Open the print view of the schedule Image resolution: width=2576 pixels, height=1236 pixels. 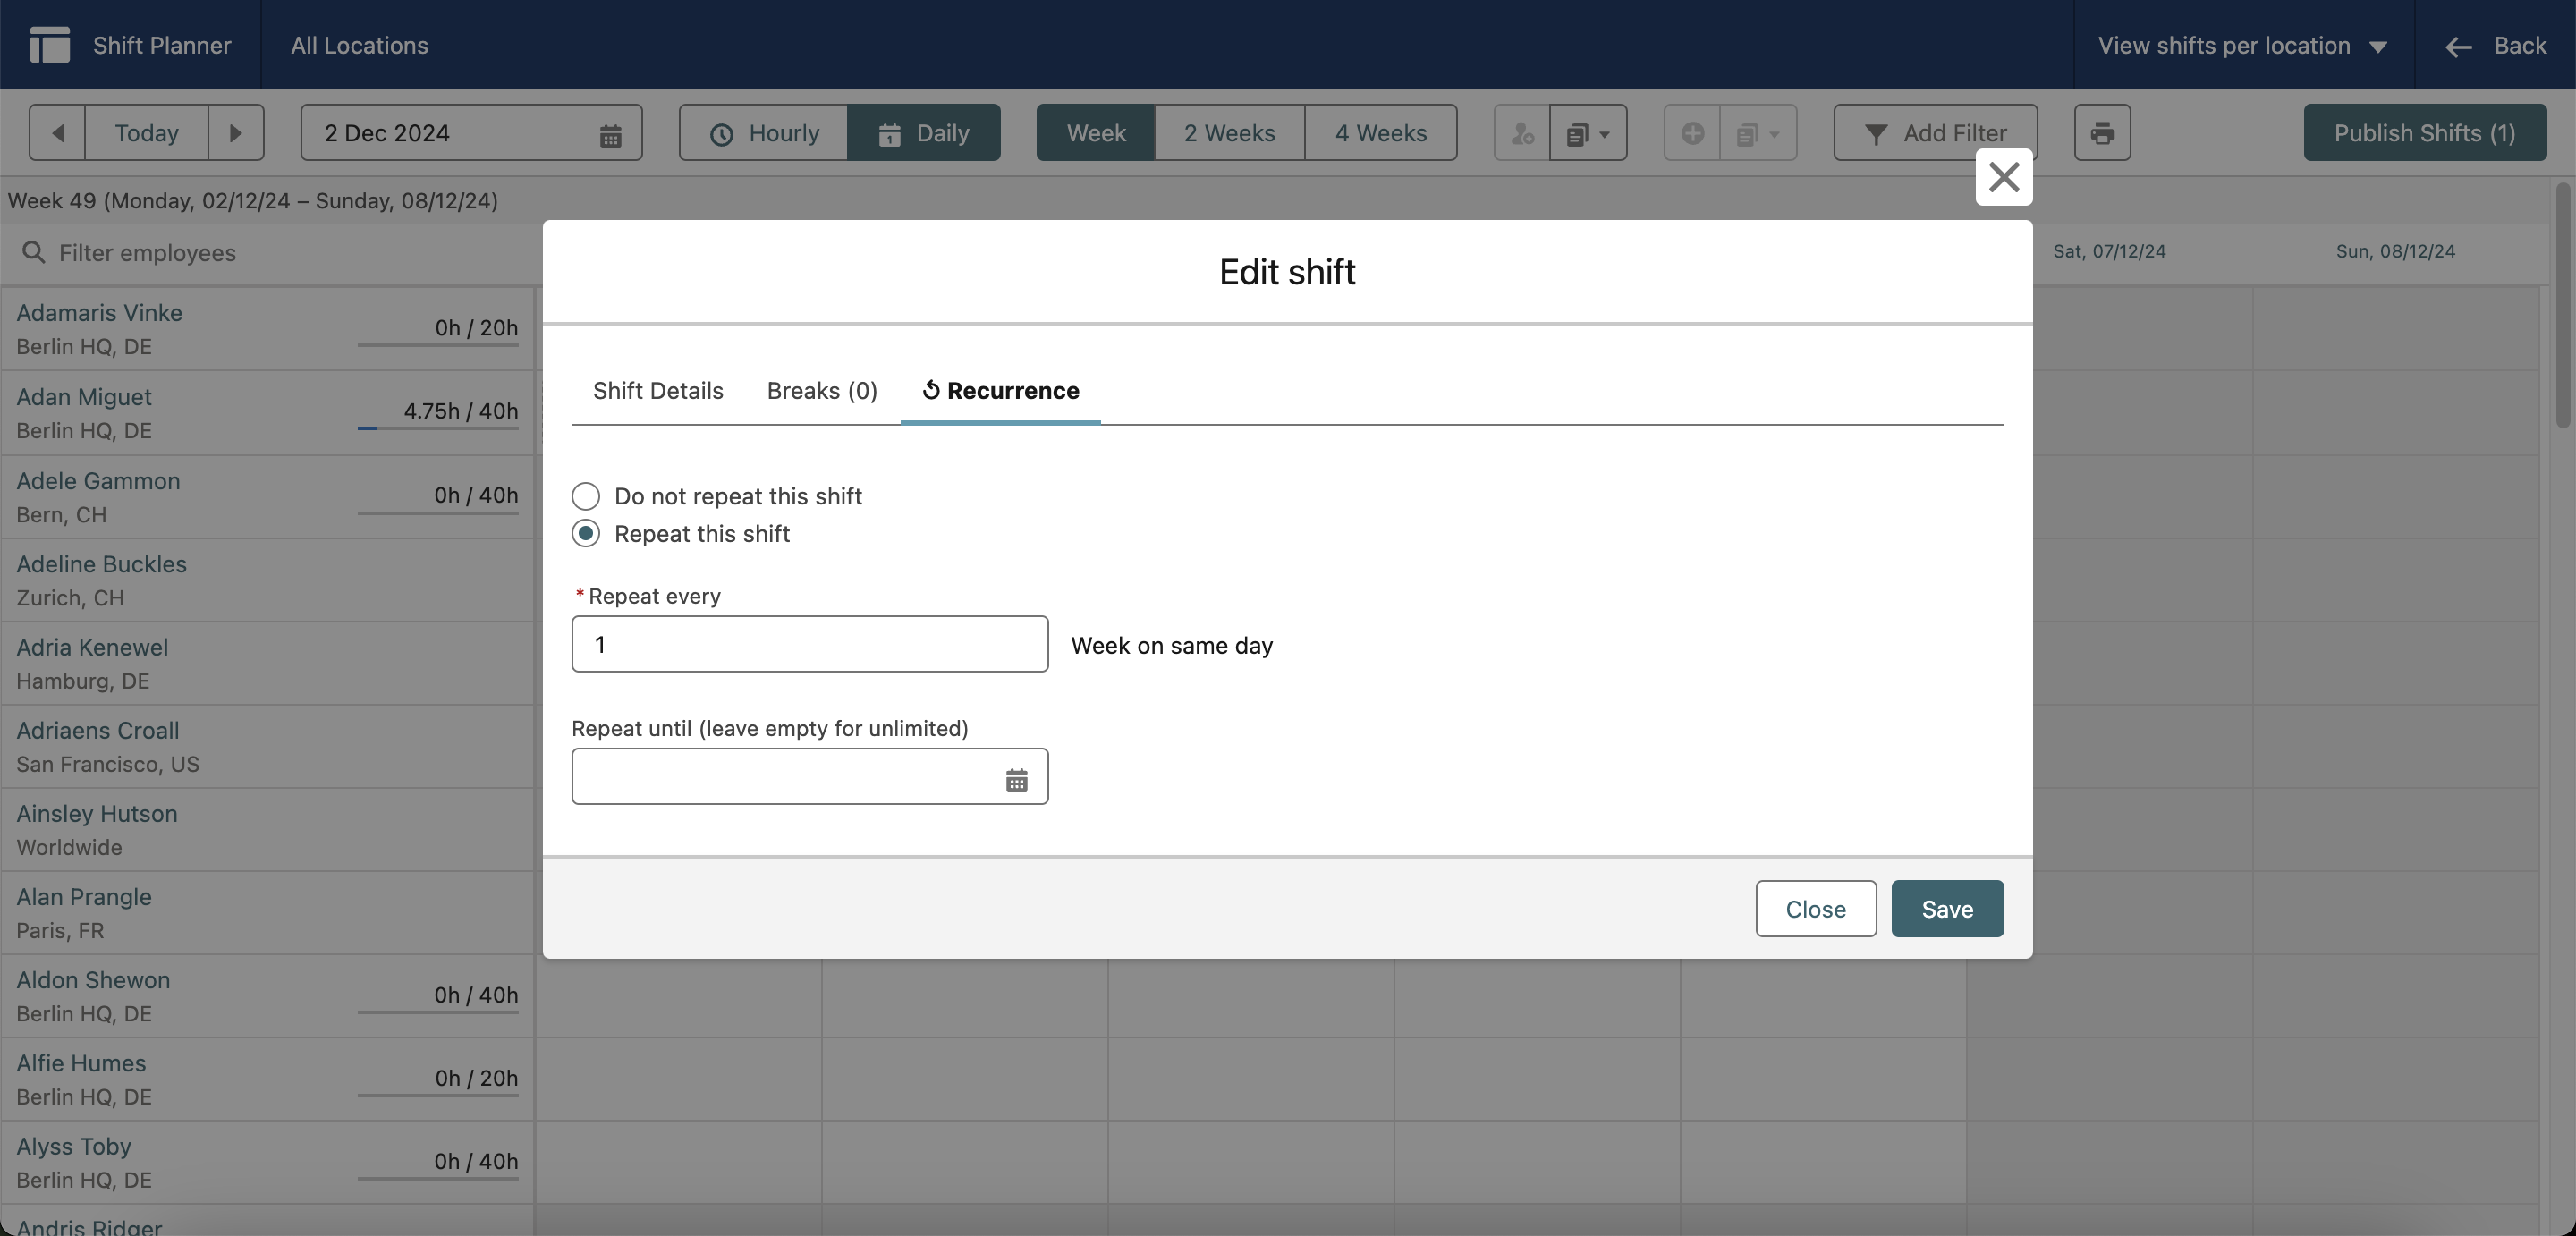pos(2102,132)
